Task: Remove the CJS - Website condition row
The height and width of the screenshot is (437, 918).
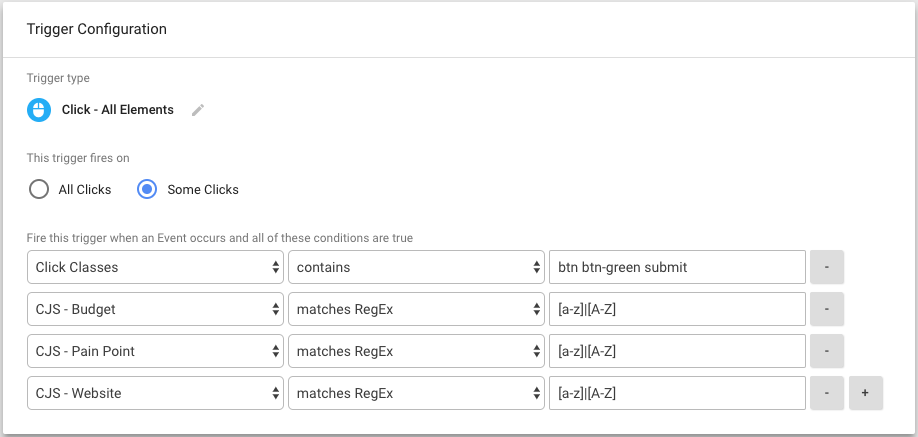Action: pos(827,393)
